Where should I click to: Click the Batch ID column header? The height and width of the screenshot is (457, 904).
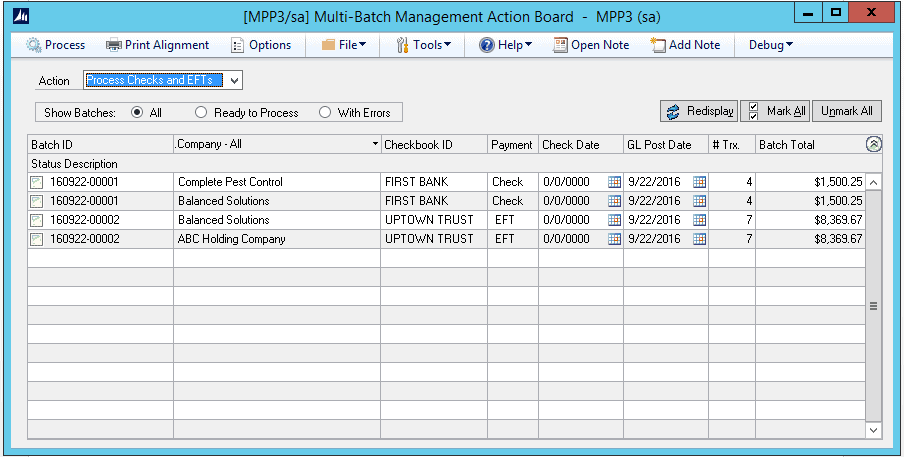pos(100,145)
